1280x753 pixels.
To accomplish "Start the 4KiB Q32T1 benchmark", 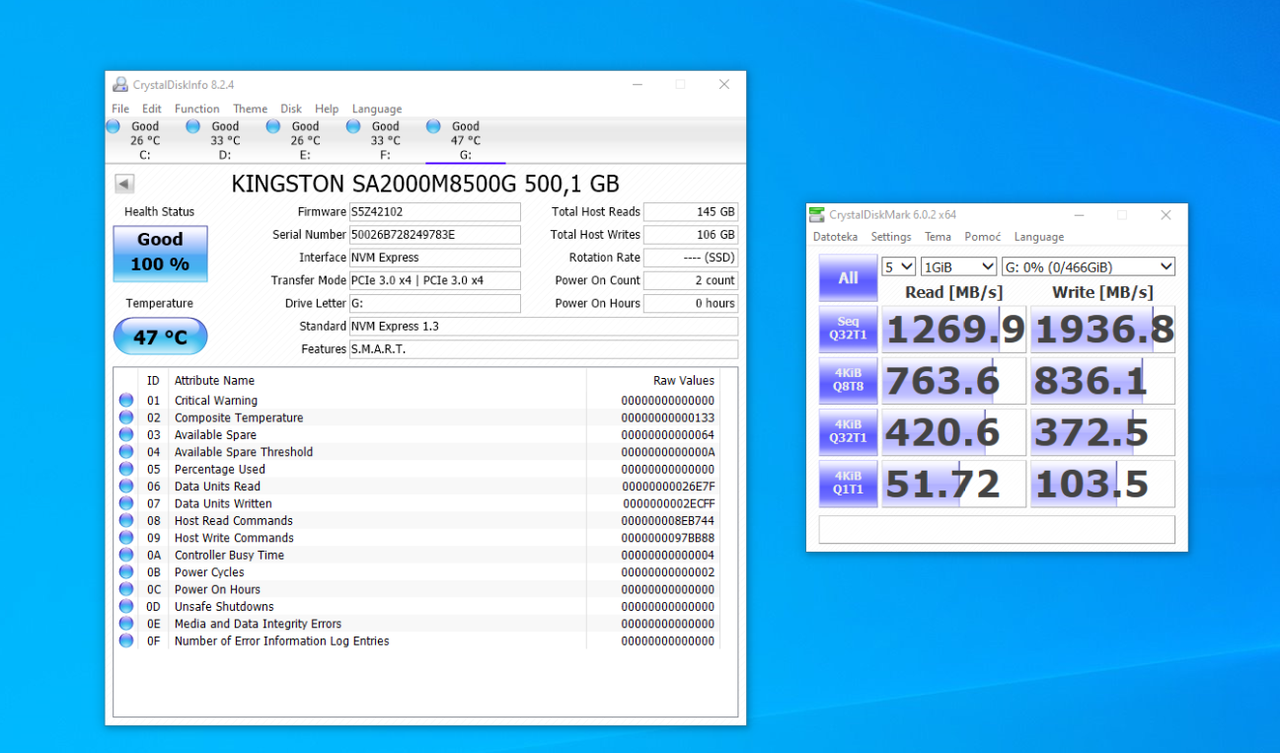I will (x=848, y=432).
